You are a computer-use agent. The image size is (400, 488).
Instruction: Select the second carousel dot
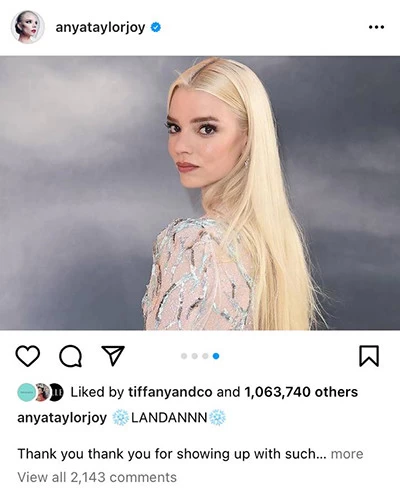pyautogui.click(x=195, y=356)
